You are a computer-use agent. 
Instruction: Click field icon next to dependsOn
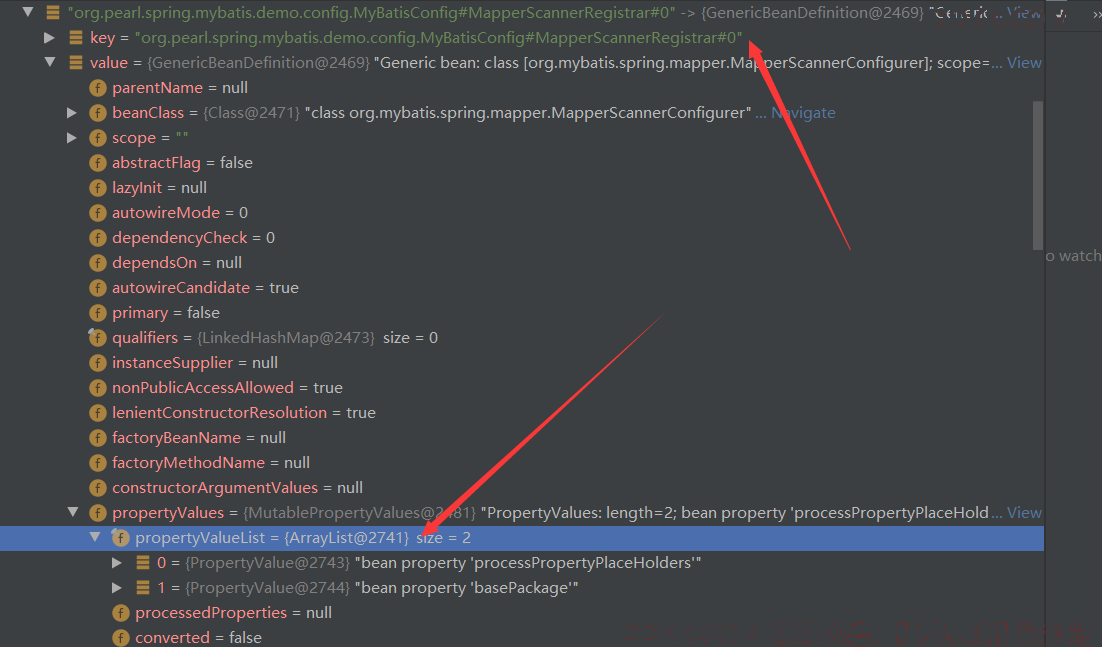pyautogui.click(x=98, y=263)
